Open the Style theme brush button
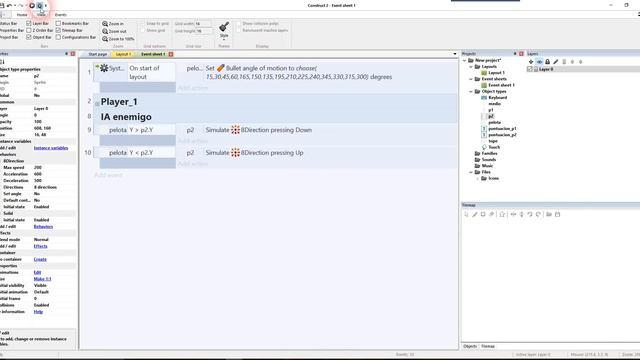The height and width of the screenshot is (360, 640). [224, 30]
